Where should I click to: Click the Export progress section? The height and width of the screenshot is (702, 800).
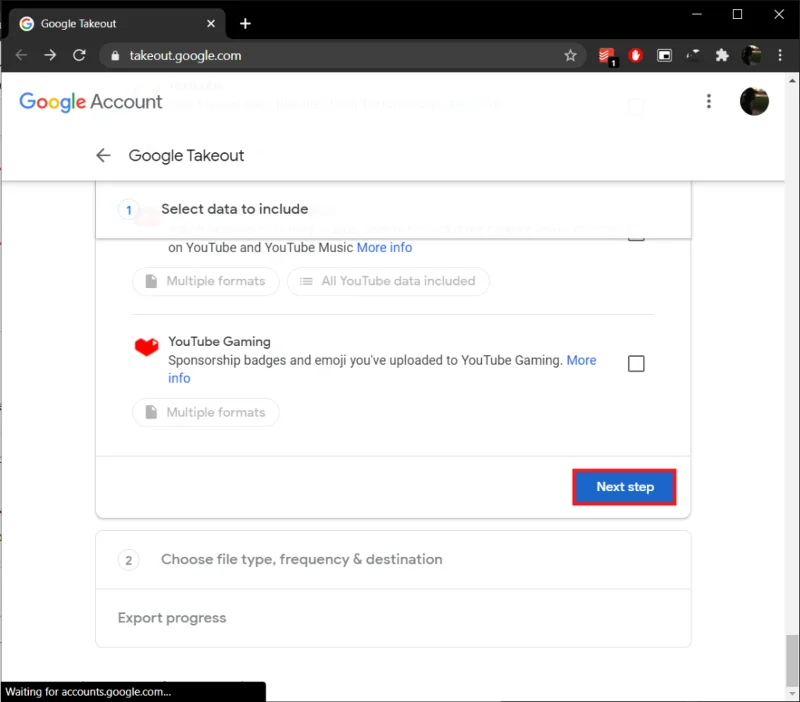coord(393,618)
